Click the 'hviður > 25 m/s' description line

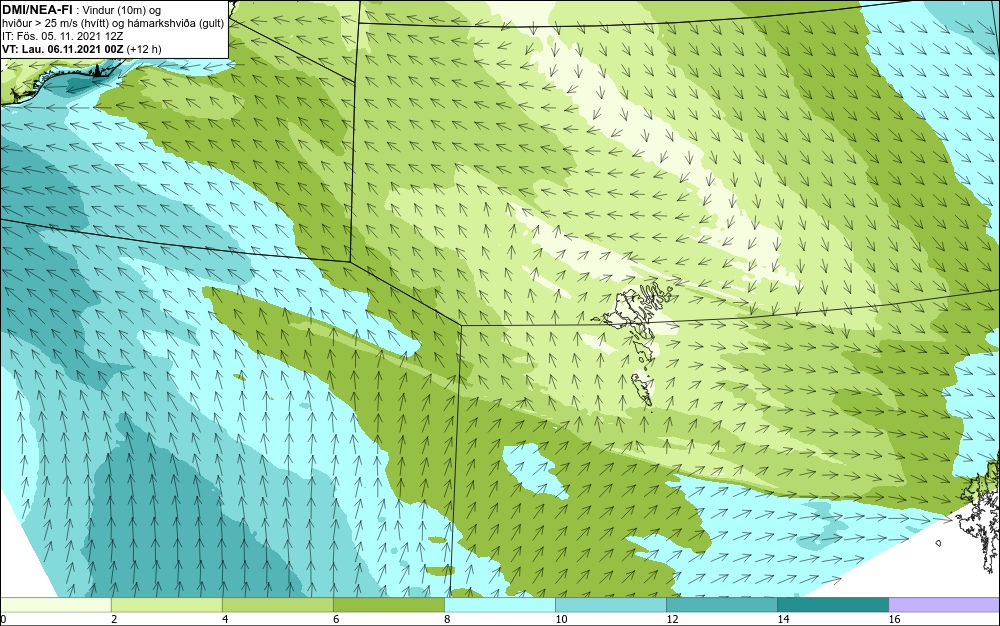click(x=113, y=24)
